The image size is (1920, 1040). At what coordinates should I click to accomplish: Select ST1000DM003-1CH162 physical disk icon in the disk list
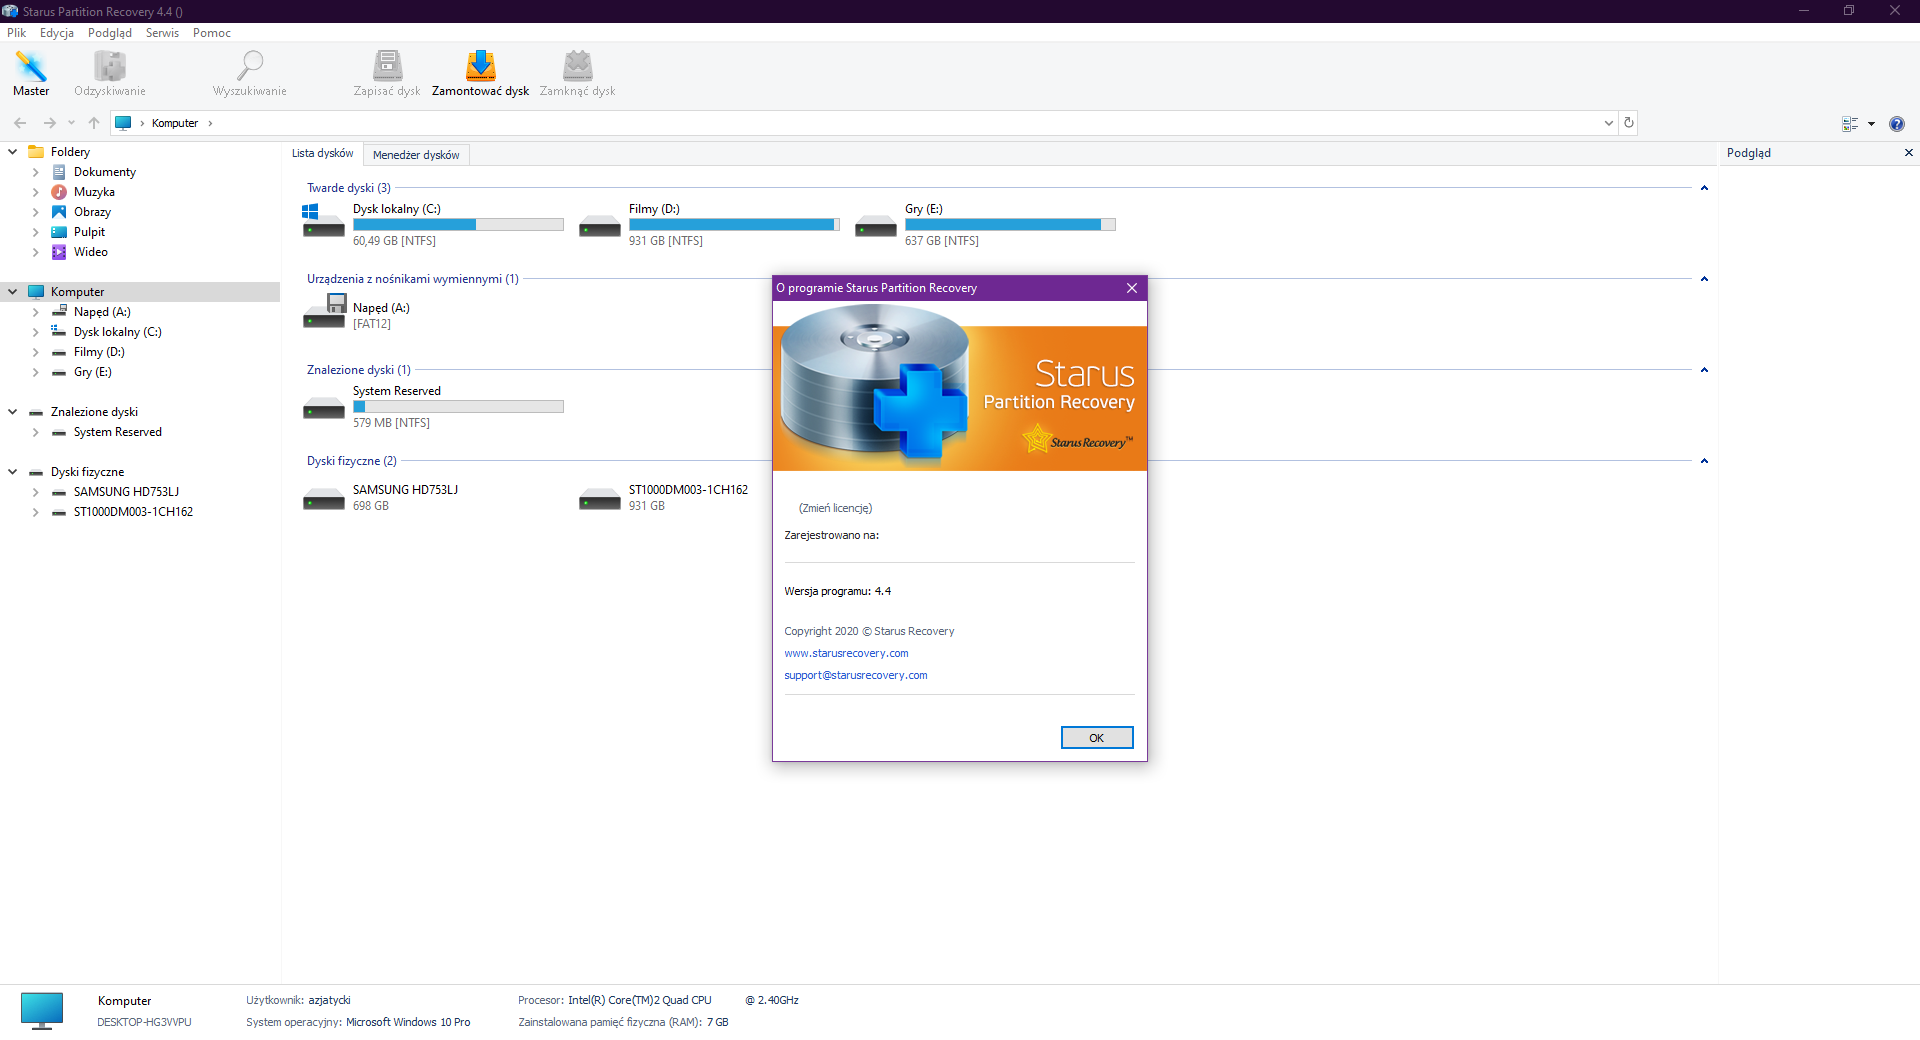point(600,498)
